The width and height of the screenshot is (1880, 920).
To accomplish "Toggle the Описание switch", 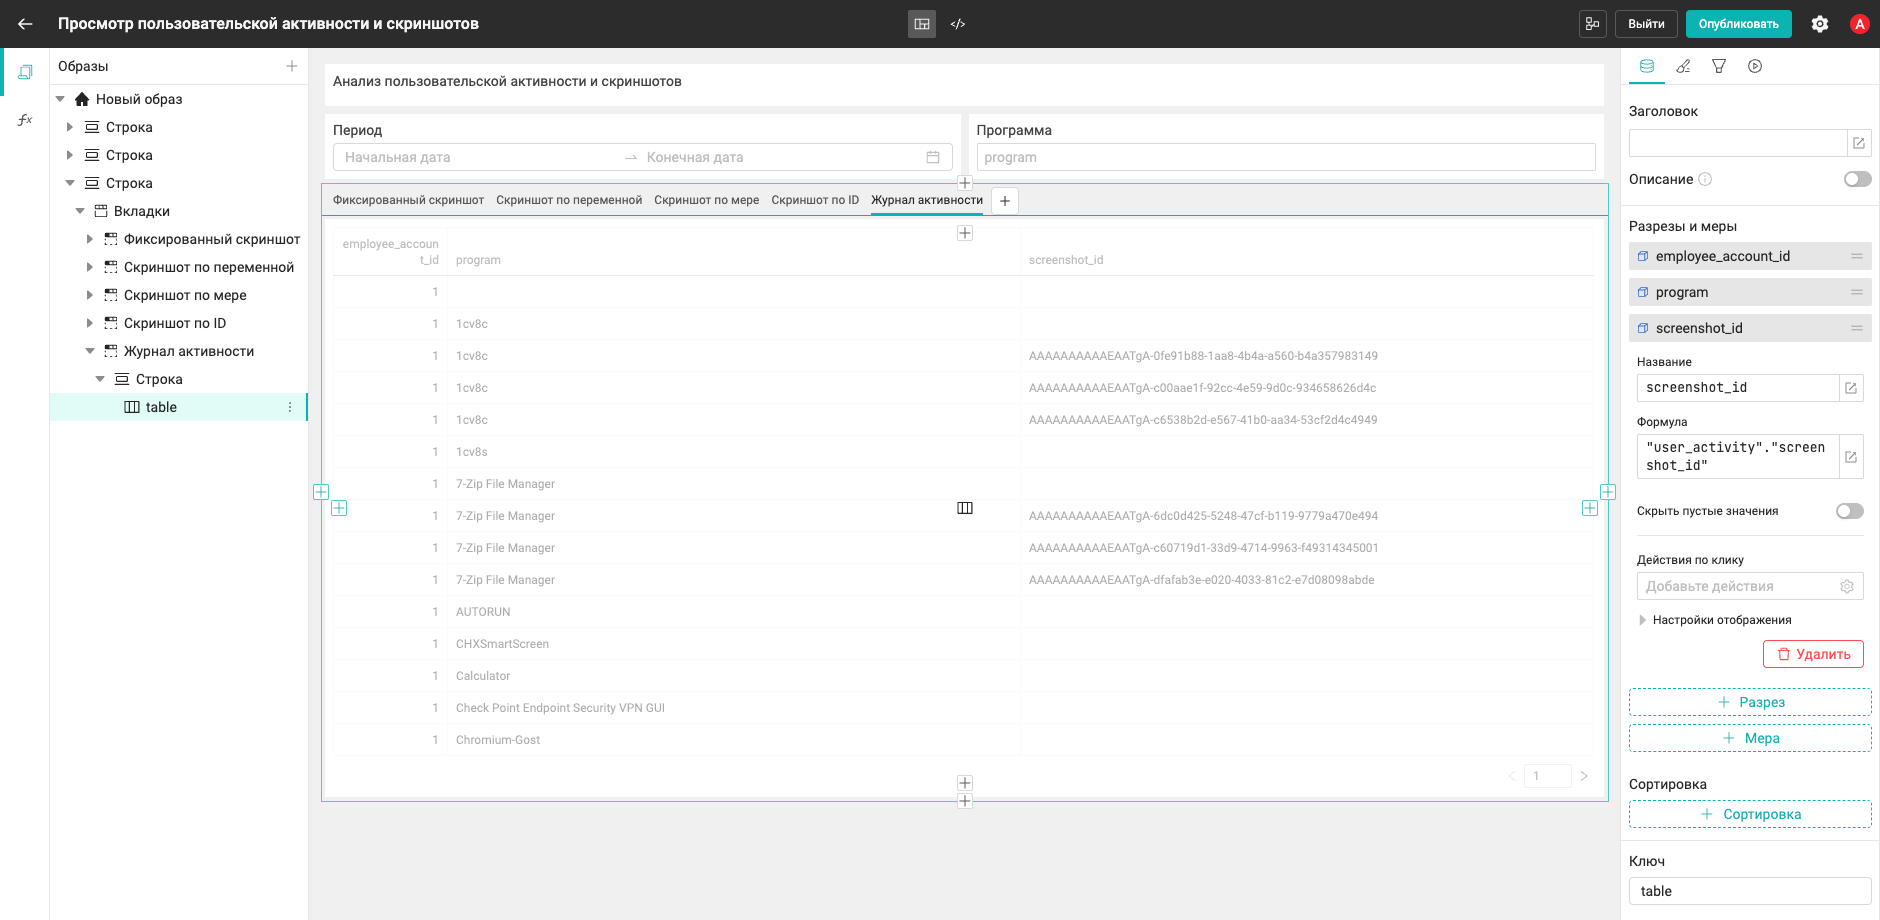I will (1857, 179).
